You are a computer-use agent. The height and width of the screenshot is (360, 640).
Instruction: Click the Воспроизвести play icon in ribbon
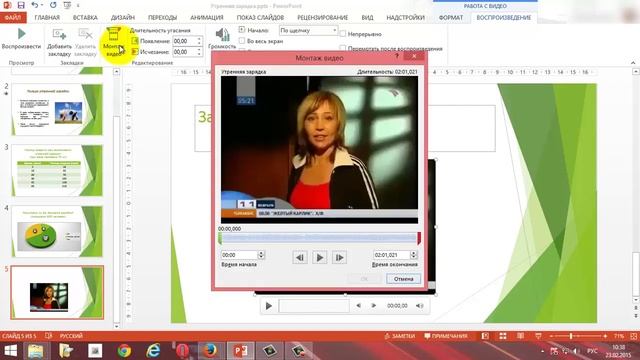point(21,34)
